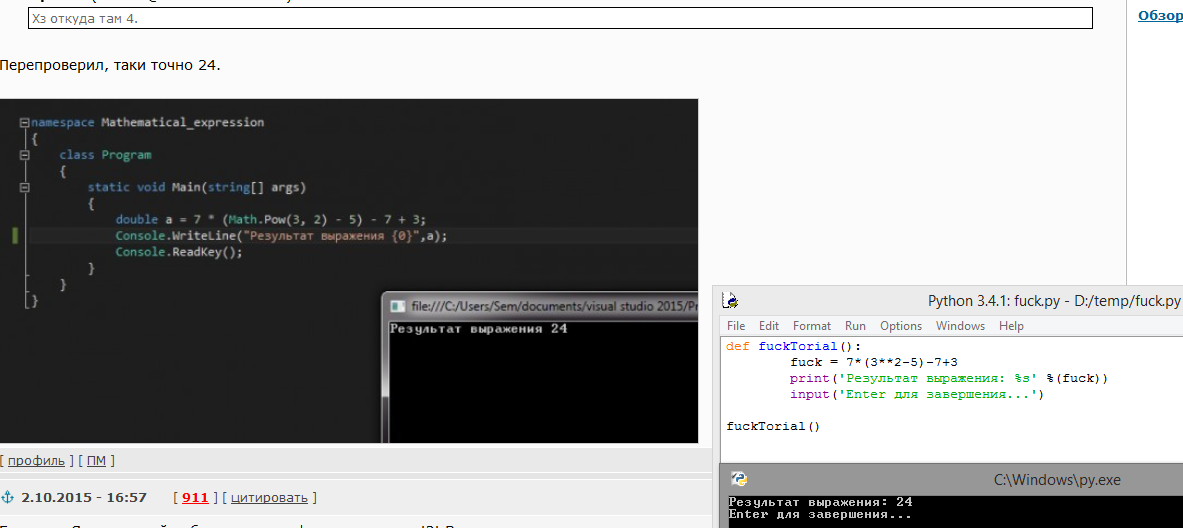Click the text 'Перепроверил, таки точно 24.'
The width and height of the screenshot is (1183, 528).
pyautogui.click(x=110, y=65)
